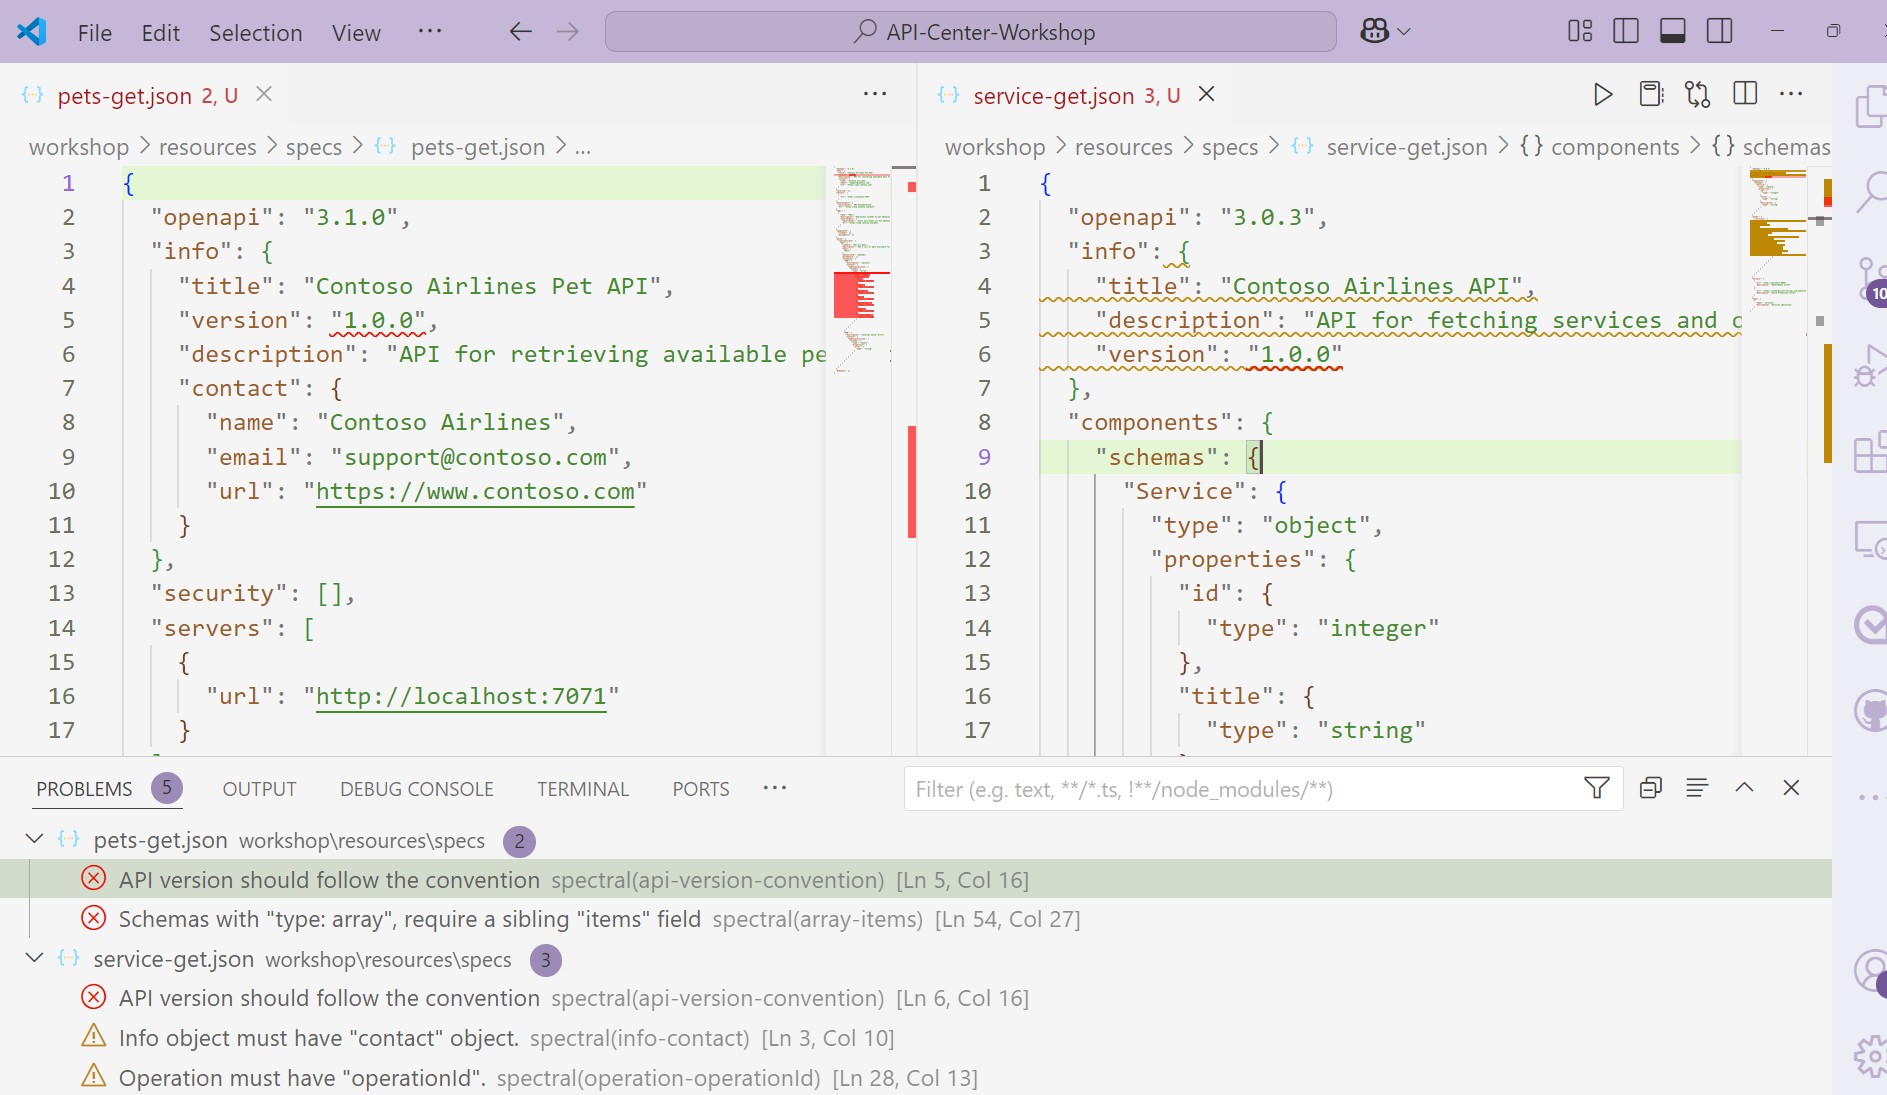Image resolution: width=1887 pixels, height=1095 pixels.
Task: Click the VS Code logo icon
Action: click(x=32, y=32)
